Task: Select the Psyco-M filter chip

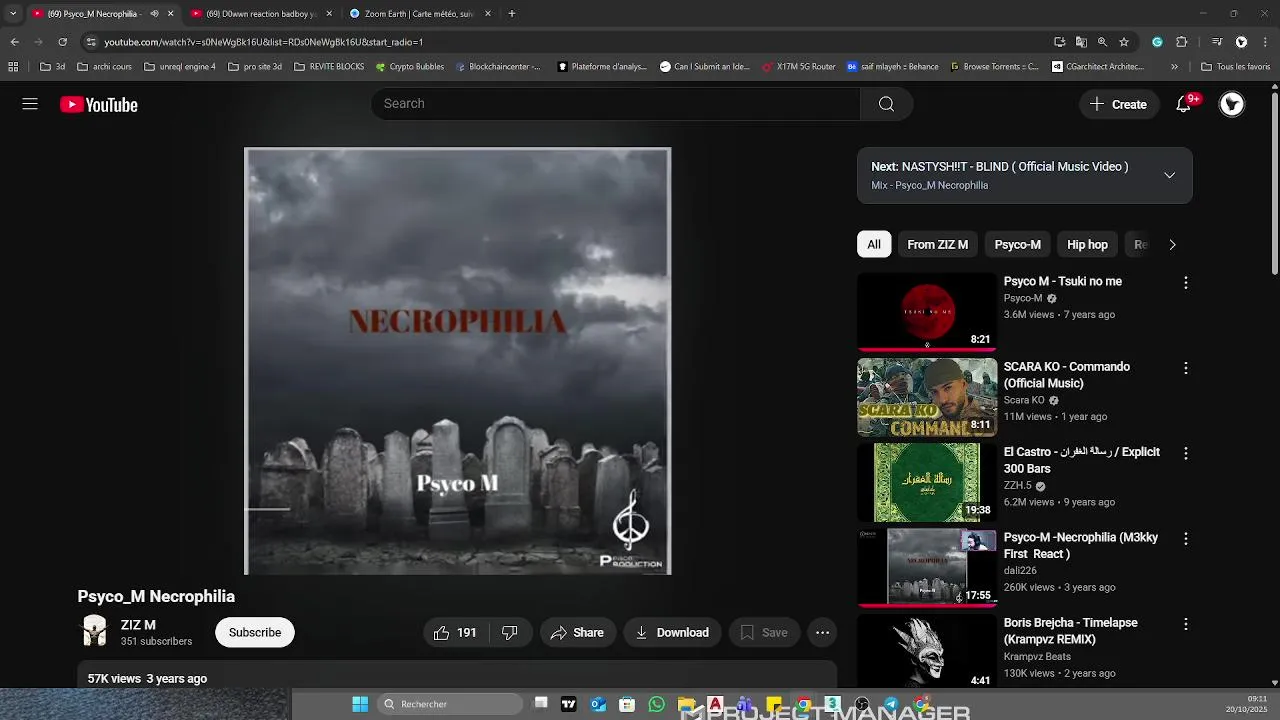Action: 1017,244
